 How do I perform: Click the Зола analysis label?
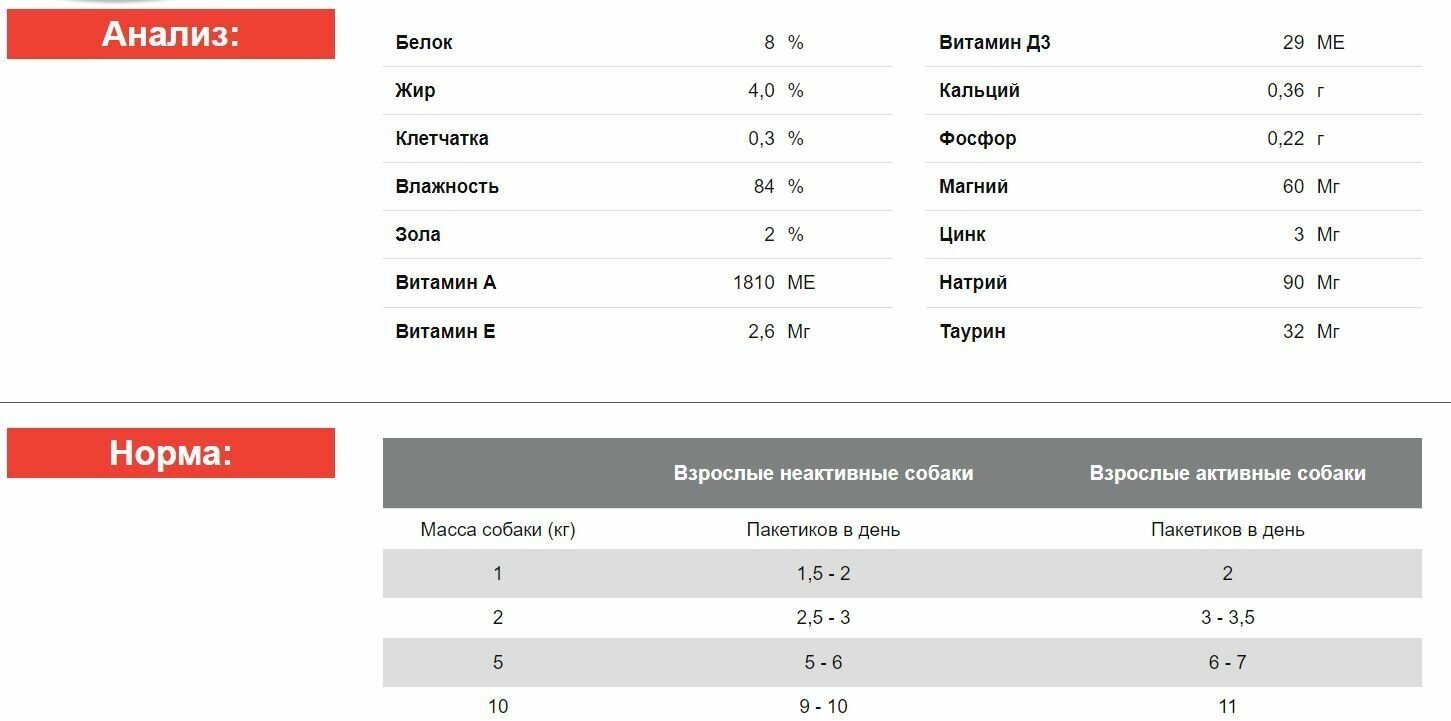[418, 235]
